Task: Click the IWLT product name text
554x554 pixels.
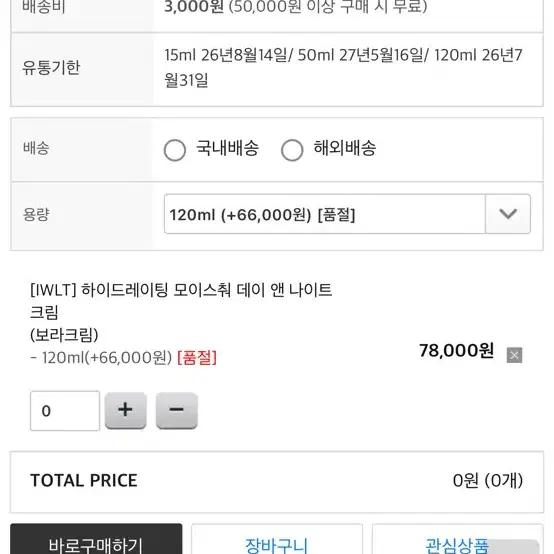Action: 181,301
